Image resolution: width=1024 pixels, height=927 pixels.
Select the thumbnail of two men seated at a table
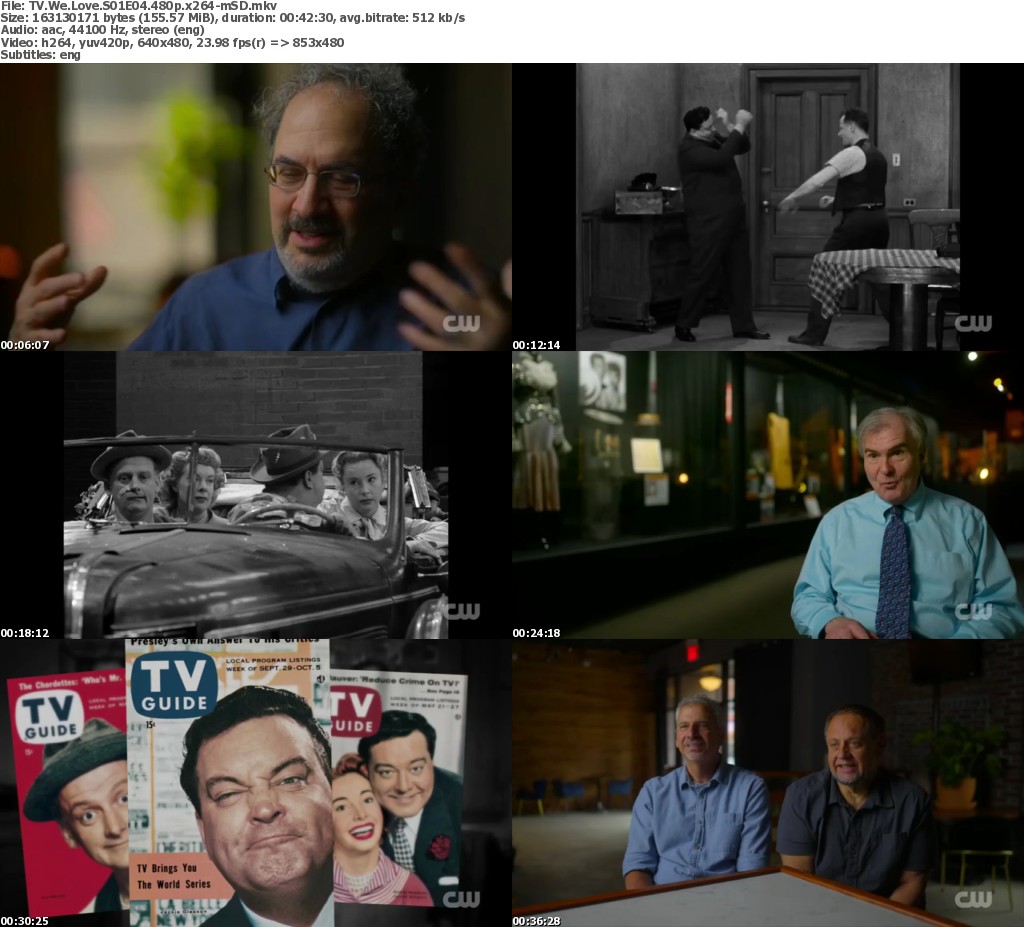pyautogui.click(x=768, y=783)
